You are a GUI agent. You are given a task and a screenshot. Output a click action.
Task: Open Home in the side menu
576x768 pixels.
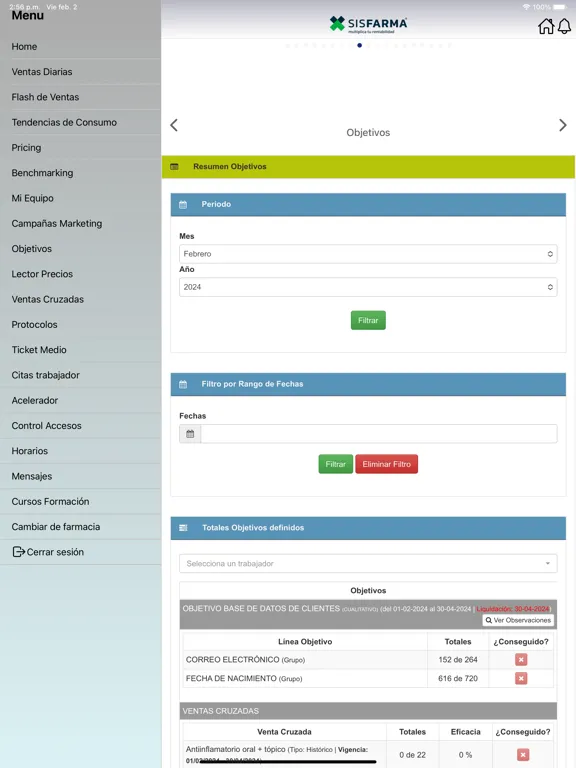[80, 47]
